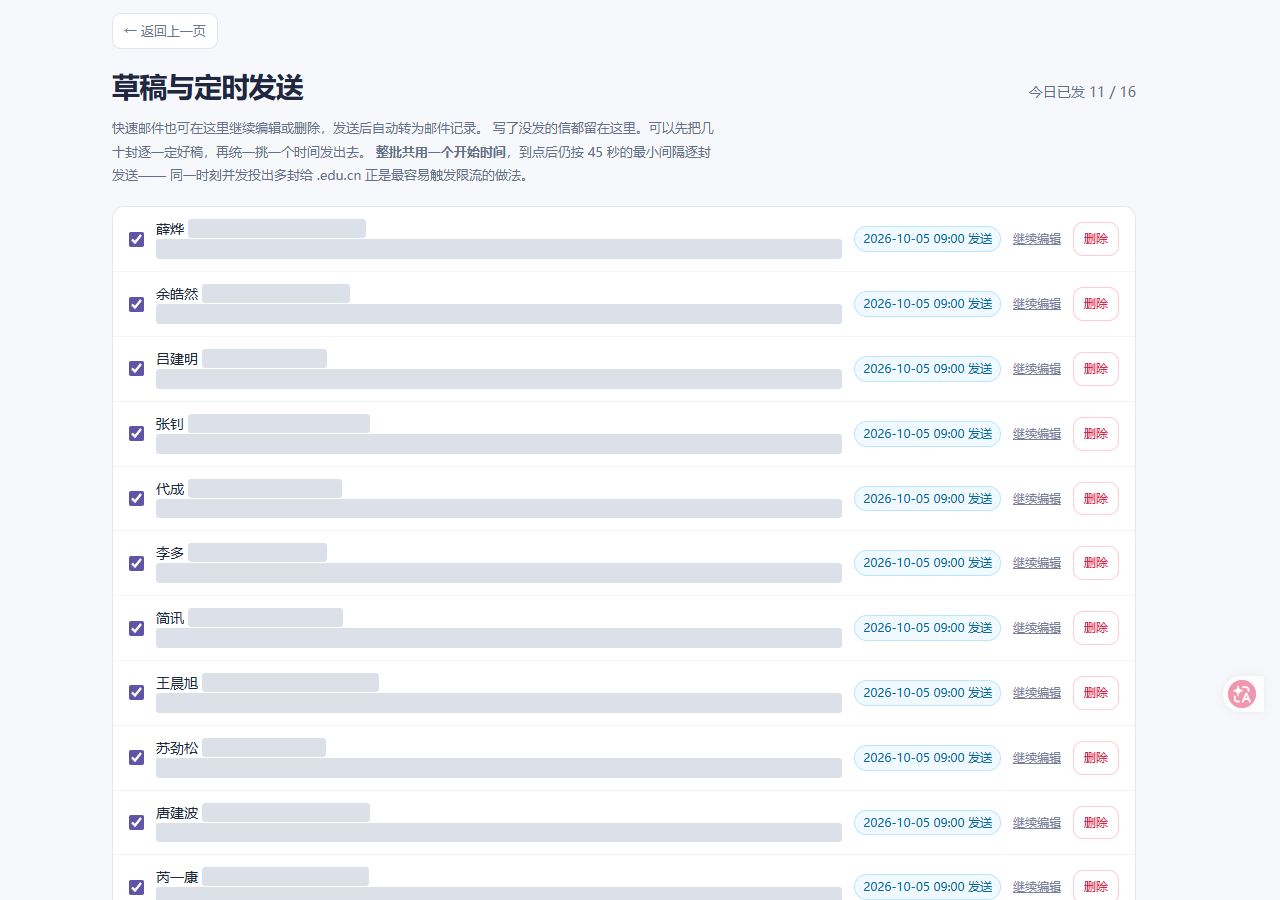Remove the 简讯 draft via 删除

click(1096, 628)
